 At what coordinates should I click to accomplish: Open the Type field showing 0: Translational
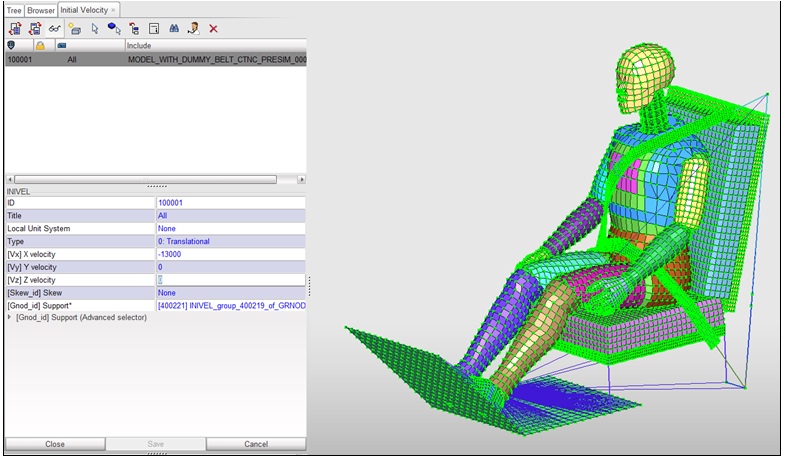tap(231, 241)
